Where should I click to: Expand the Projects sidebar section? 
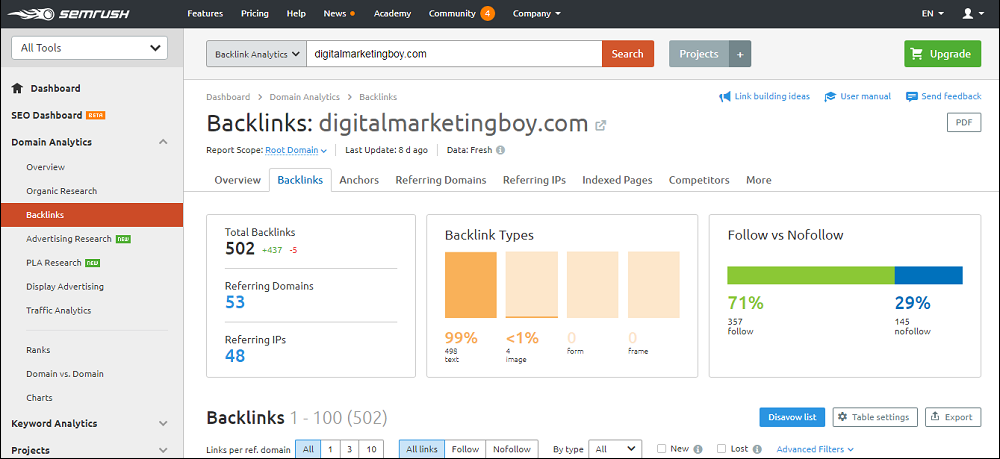(163, 450)
